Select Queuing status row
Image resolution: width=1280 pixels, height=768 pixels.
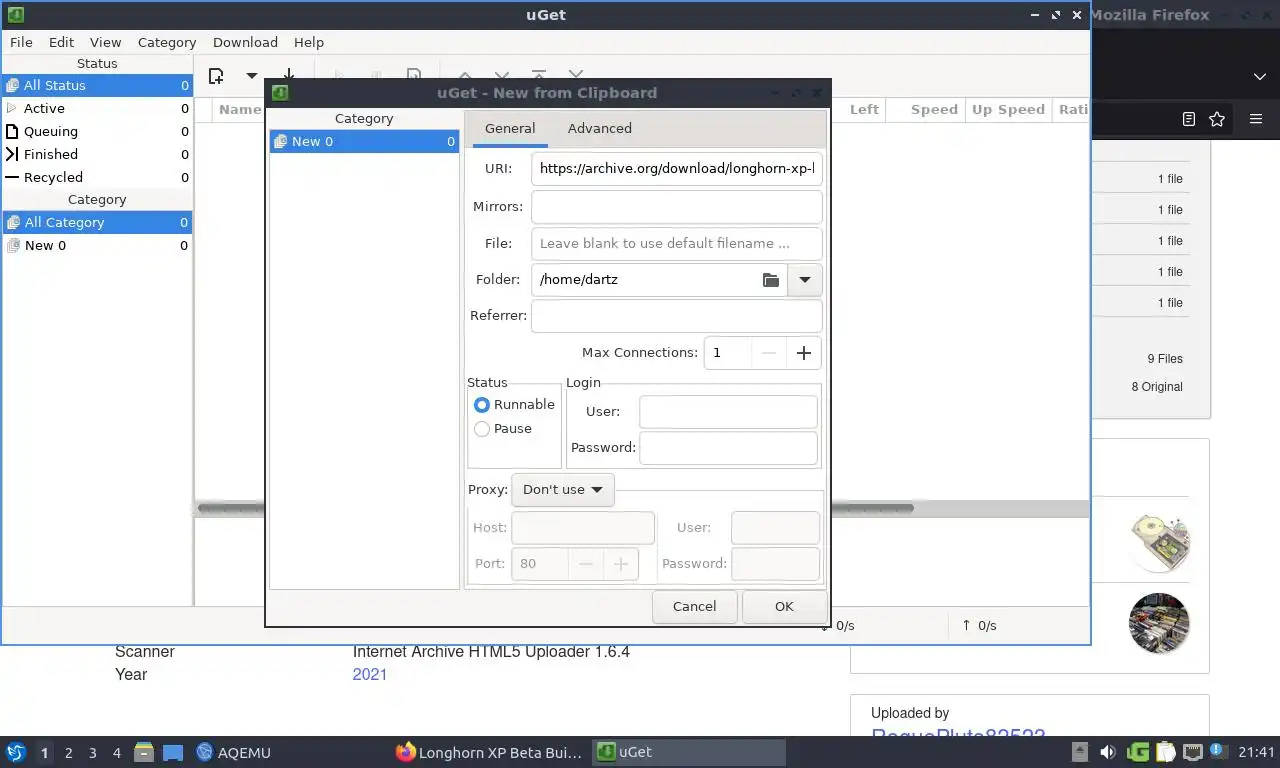[x=97, y=131]
